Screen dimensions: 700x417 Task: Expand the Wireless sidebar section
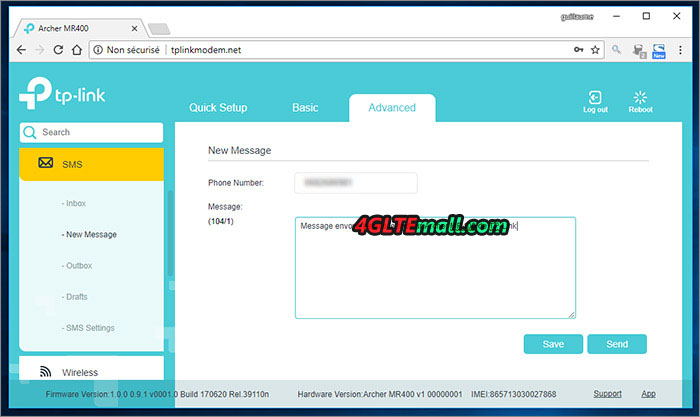tap(91, 372)
